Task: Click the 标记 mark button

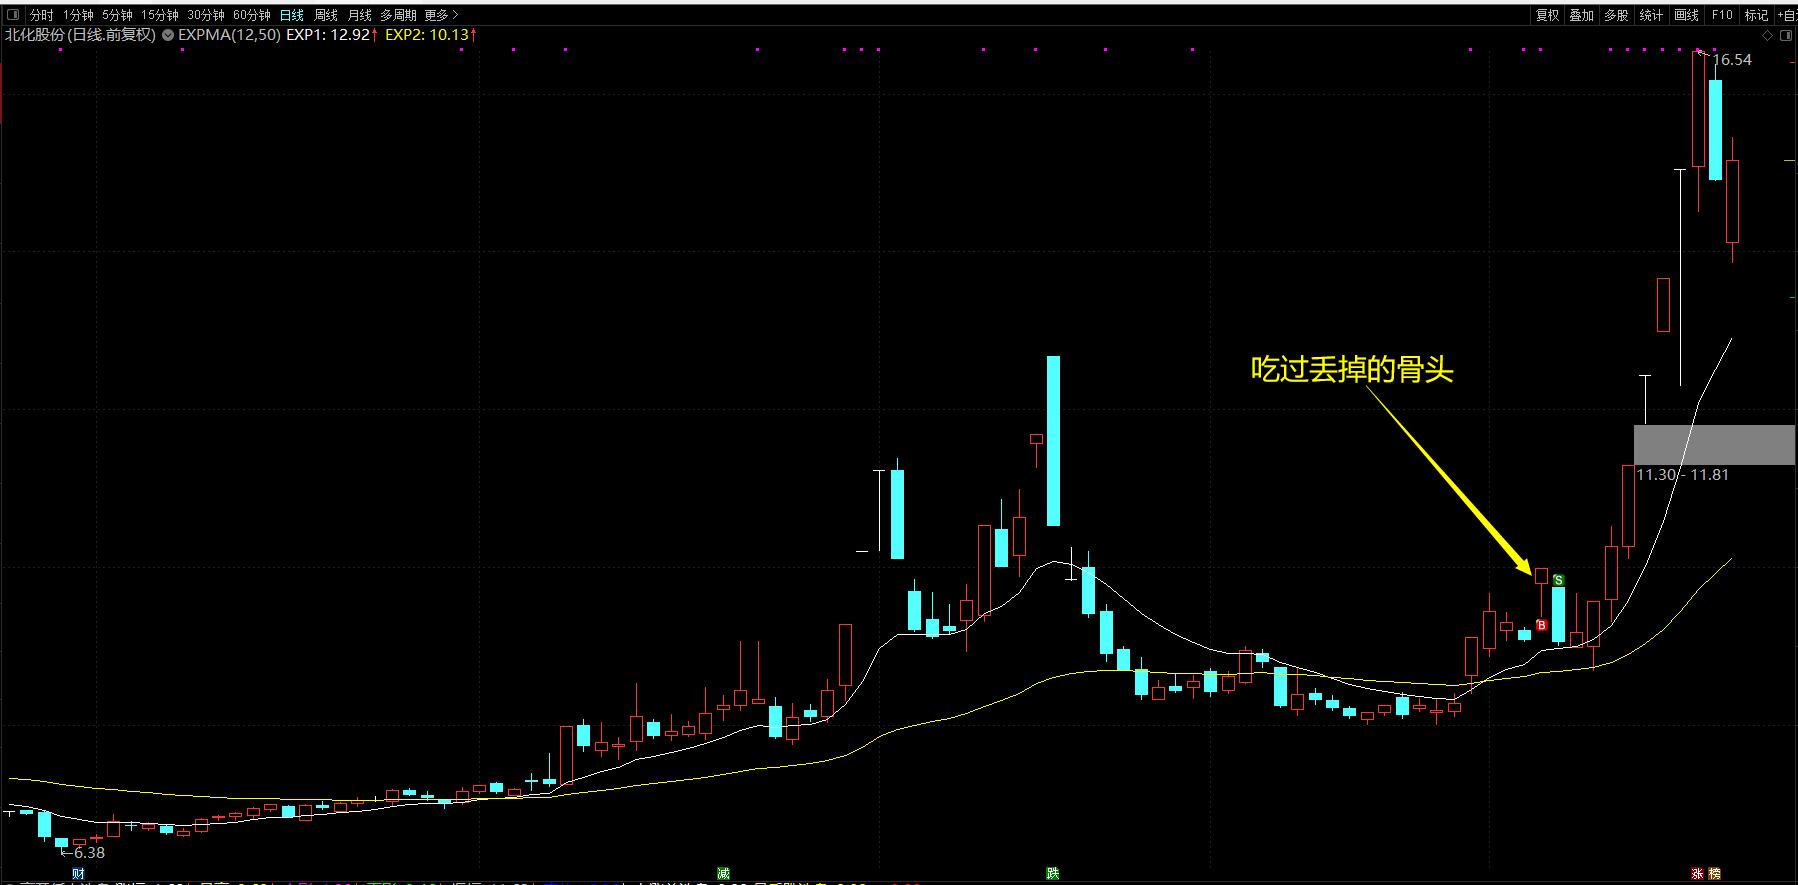Action: point(1756,15)
